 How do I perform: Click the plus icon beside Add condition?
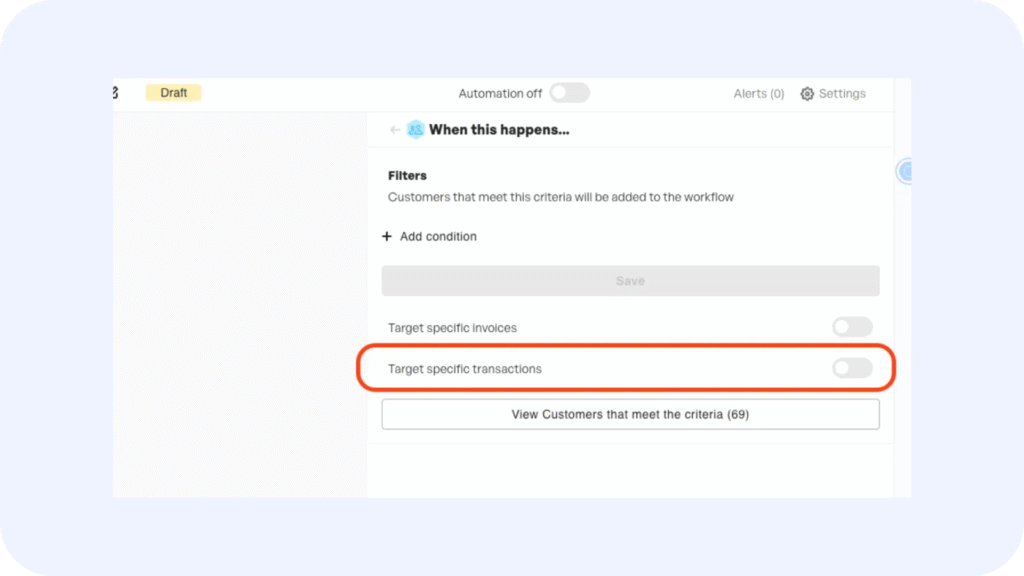tap(387, 237)
